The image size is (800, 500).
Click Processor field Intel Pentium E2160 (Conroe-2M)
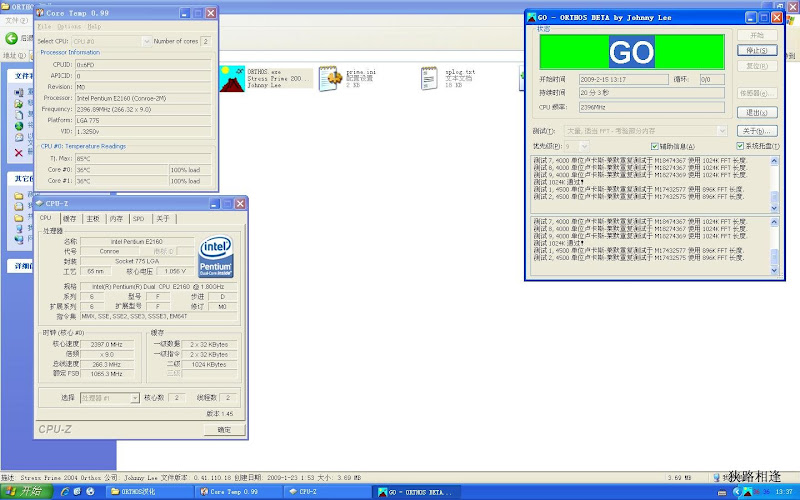[143, 98]
